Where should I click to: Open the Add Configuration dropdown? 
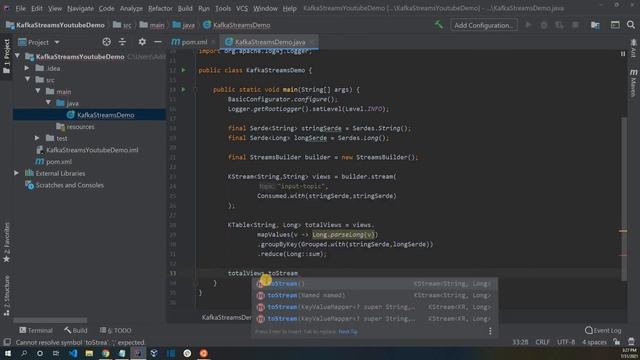[x=484, y=25]
